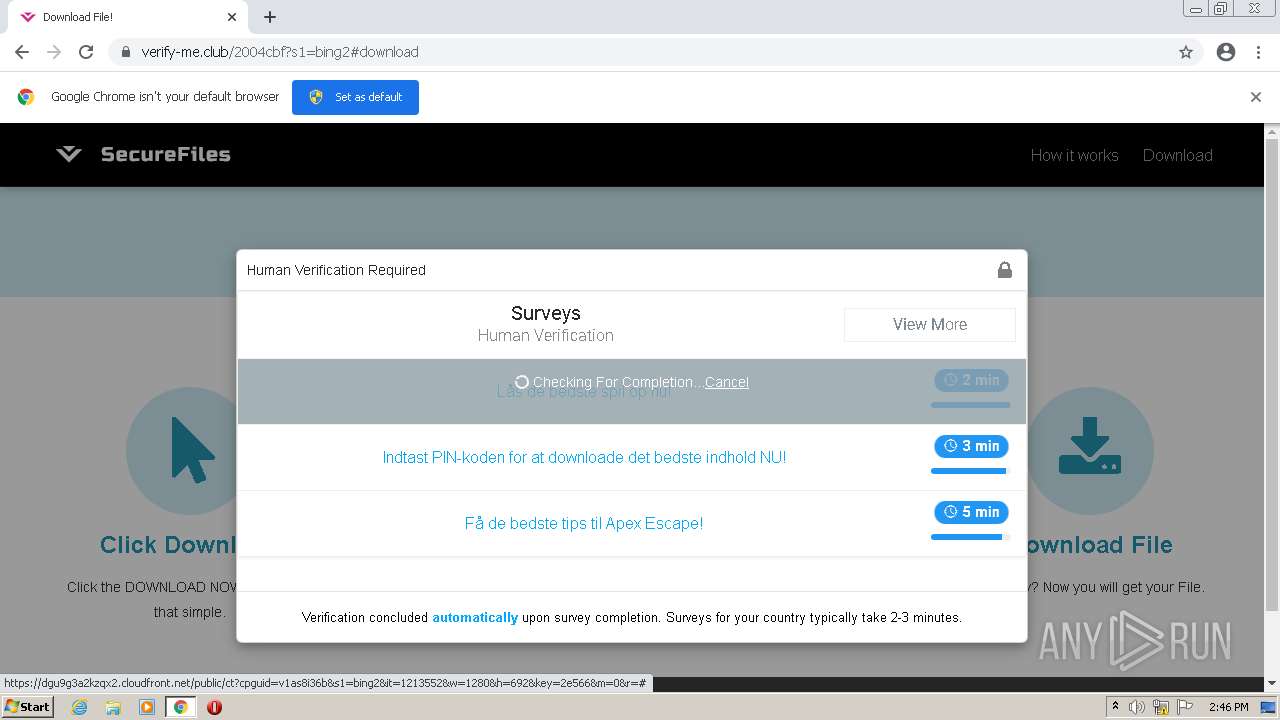Click the large download tray circle icon

pyautogui.click(x=1090, y=451)
